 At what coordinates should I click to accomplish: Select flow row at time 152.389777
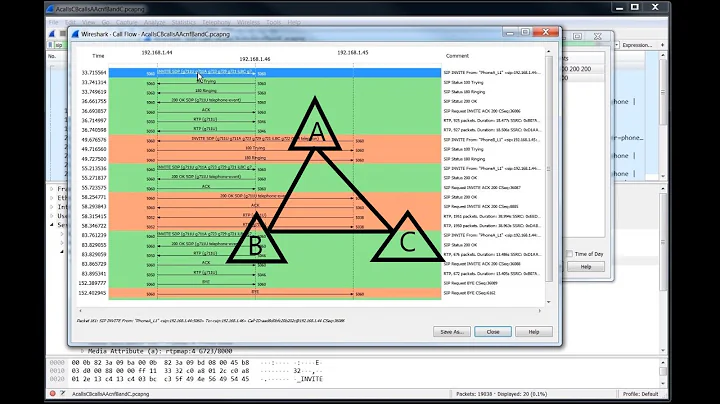click(275, 283)
